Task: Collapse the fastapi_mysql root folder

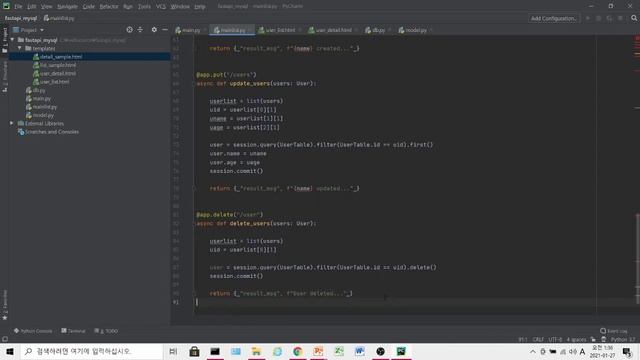Action: pos(12,40)
